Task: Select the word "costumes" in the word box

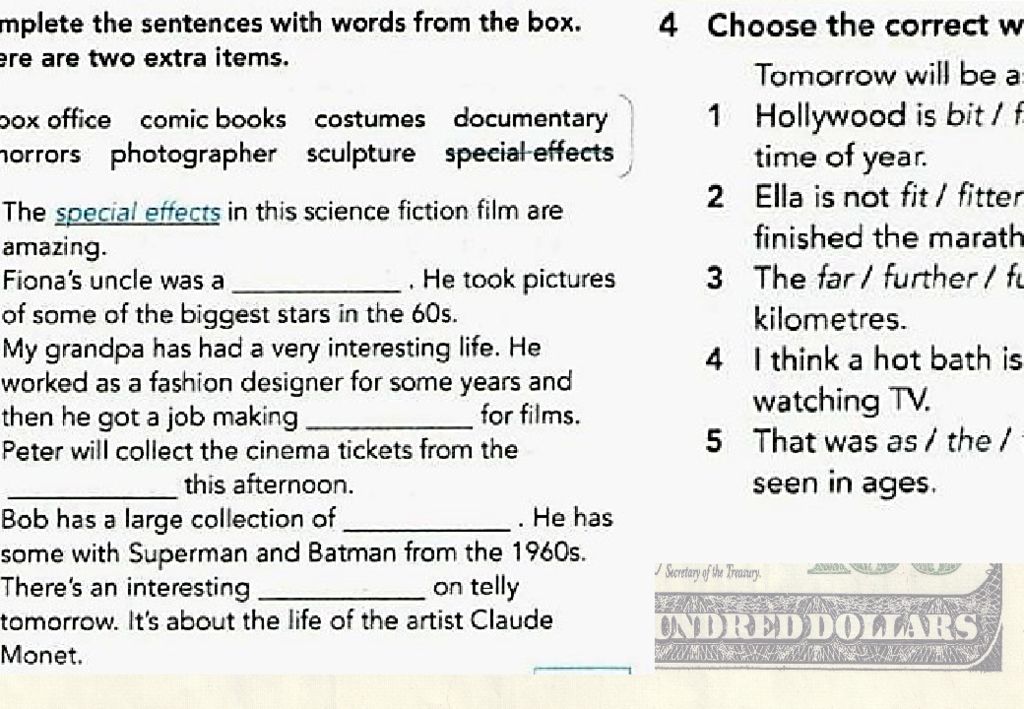Action: pos(370,119)
